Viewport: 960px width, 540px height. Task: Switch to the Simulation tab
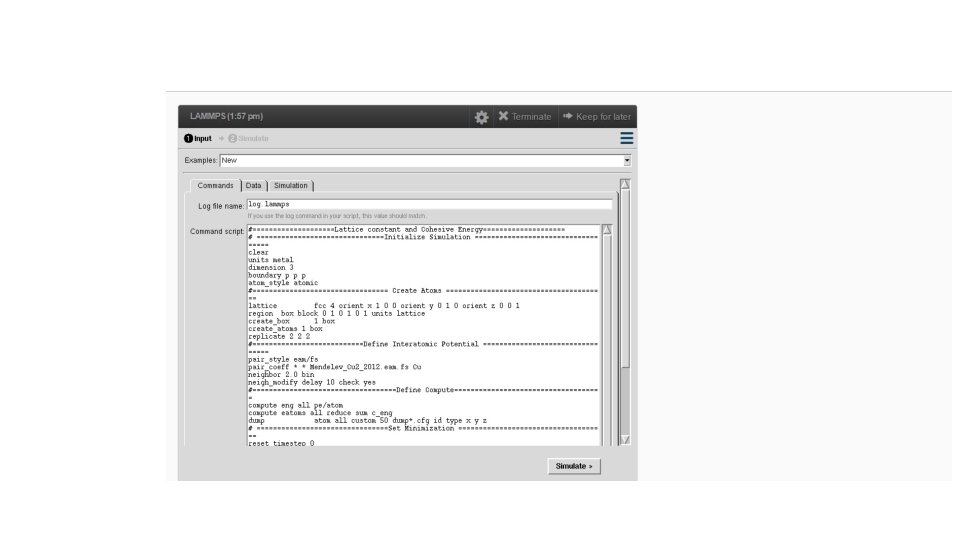tap(291, 186)
